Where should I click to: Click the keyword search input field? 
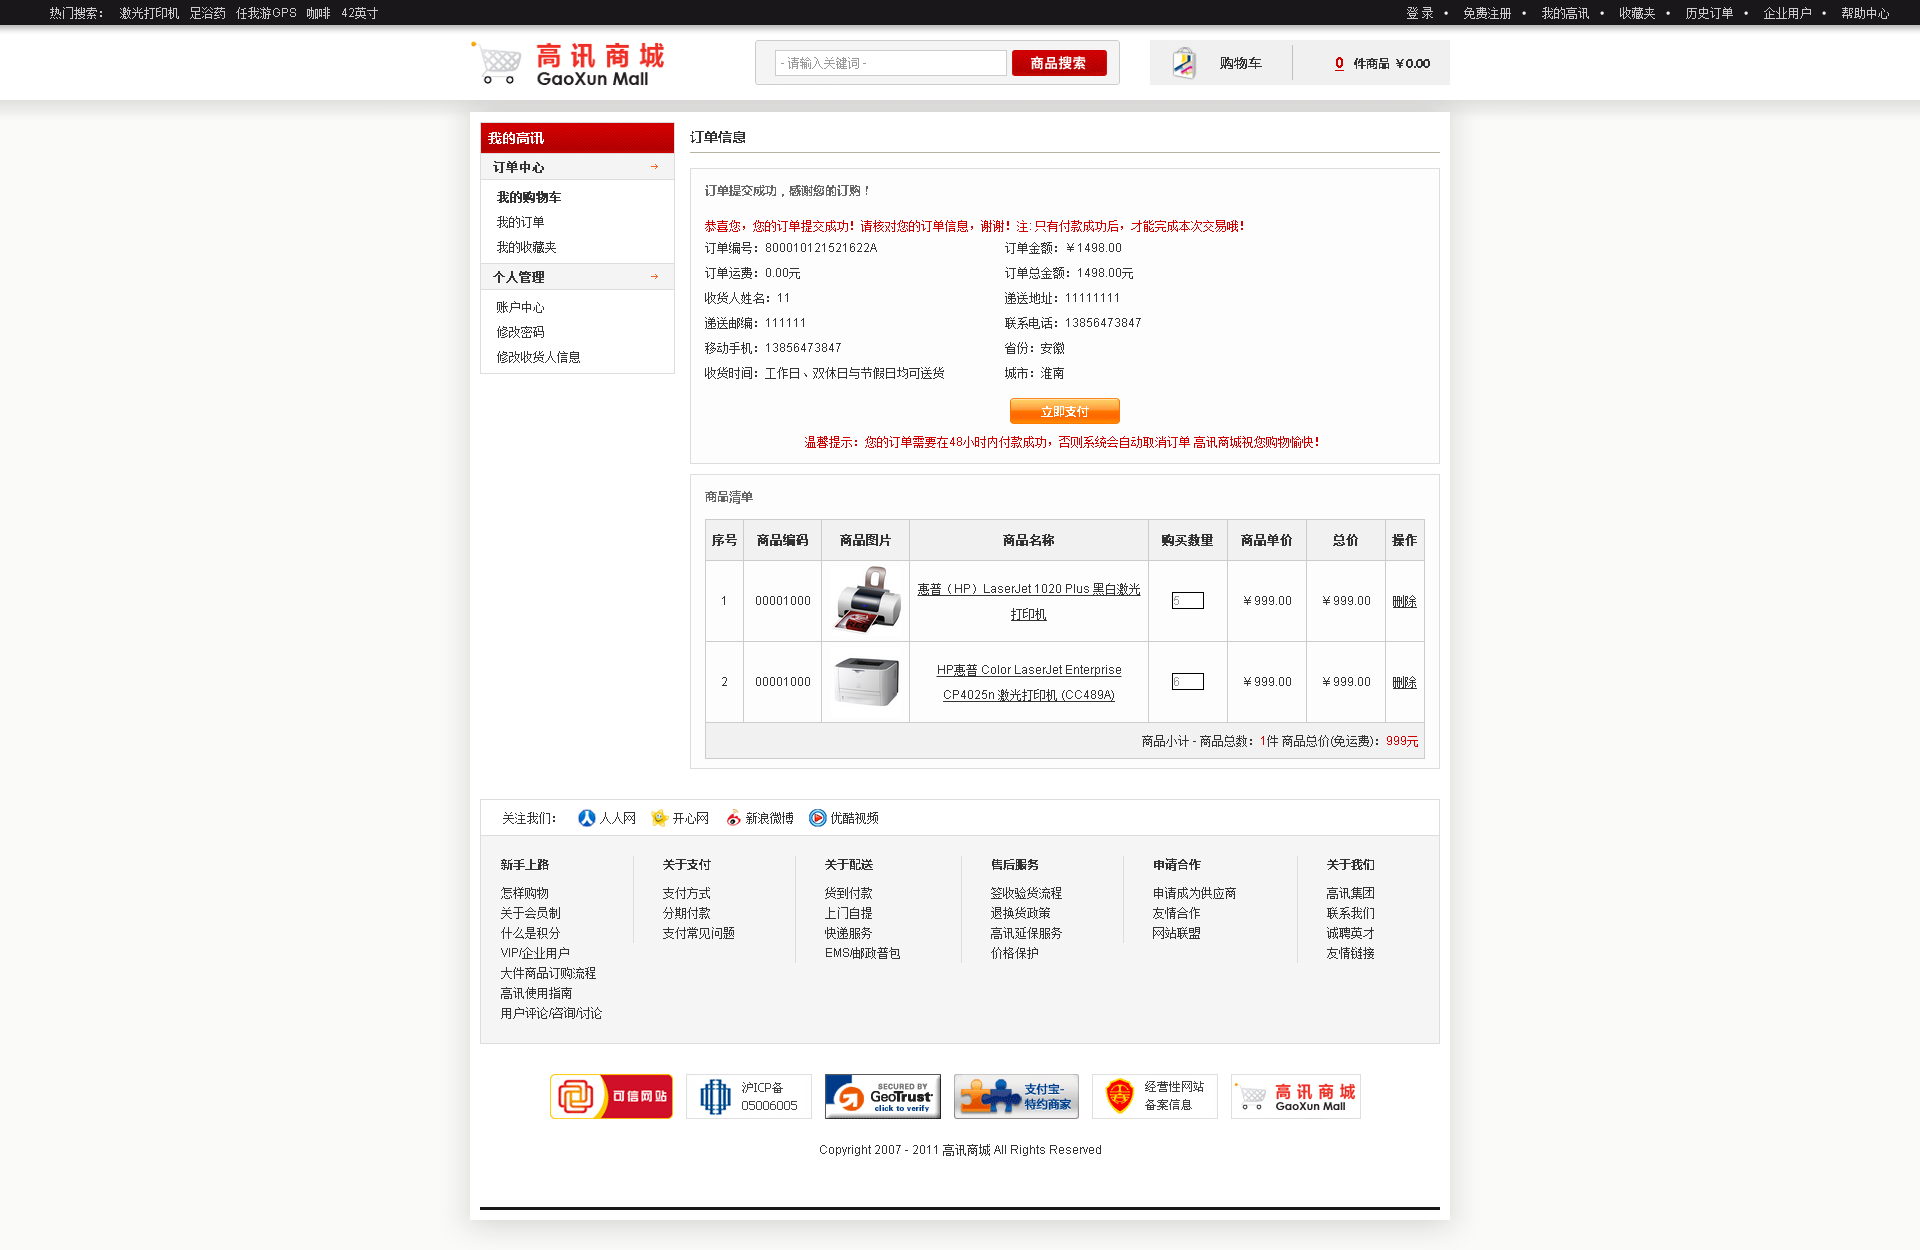pos(890,63)
